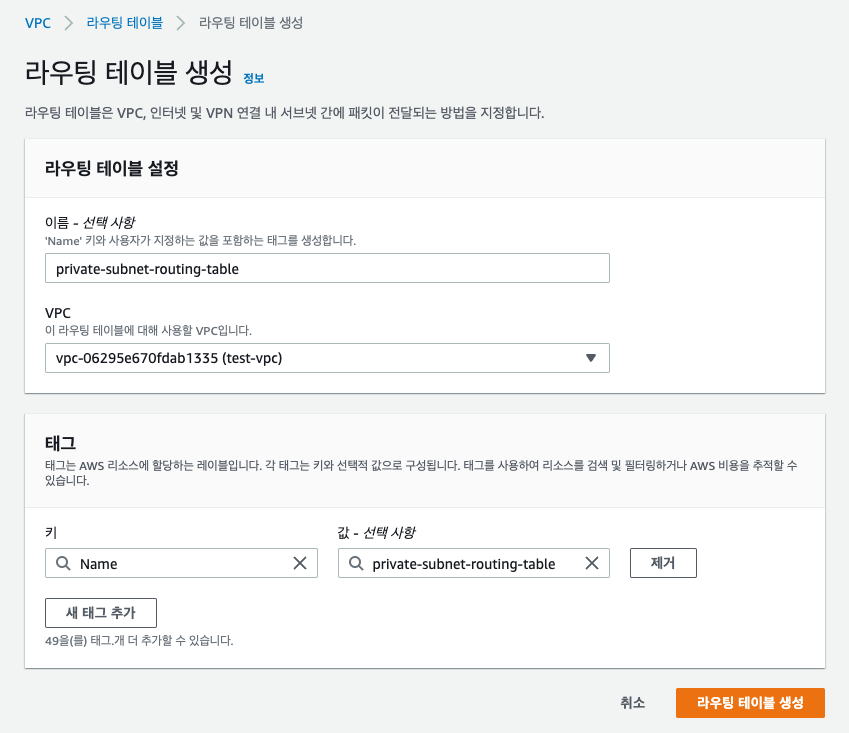The width and height of the screenshot is (849, 733).
Task: Click the 태그 section heading
Action: click(x=61, y=443)
